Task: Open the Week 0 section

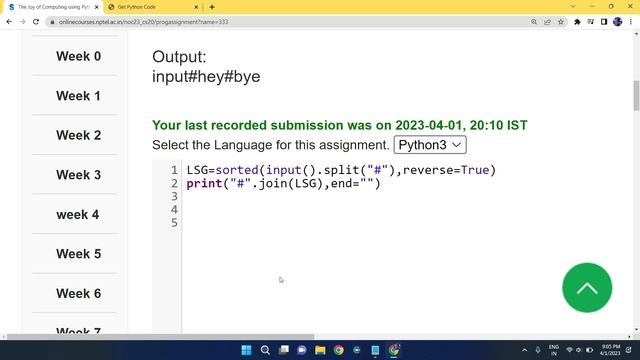Action: [x=78, y=56]
